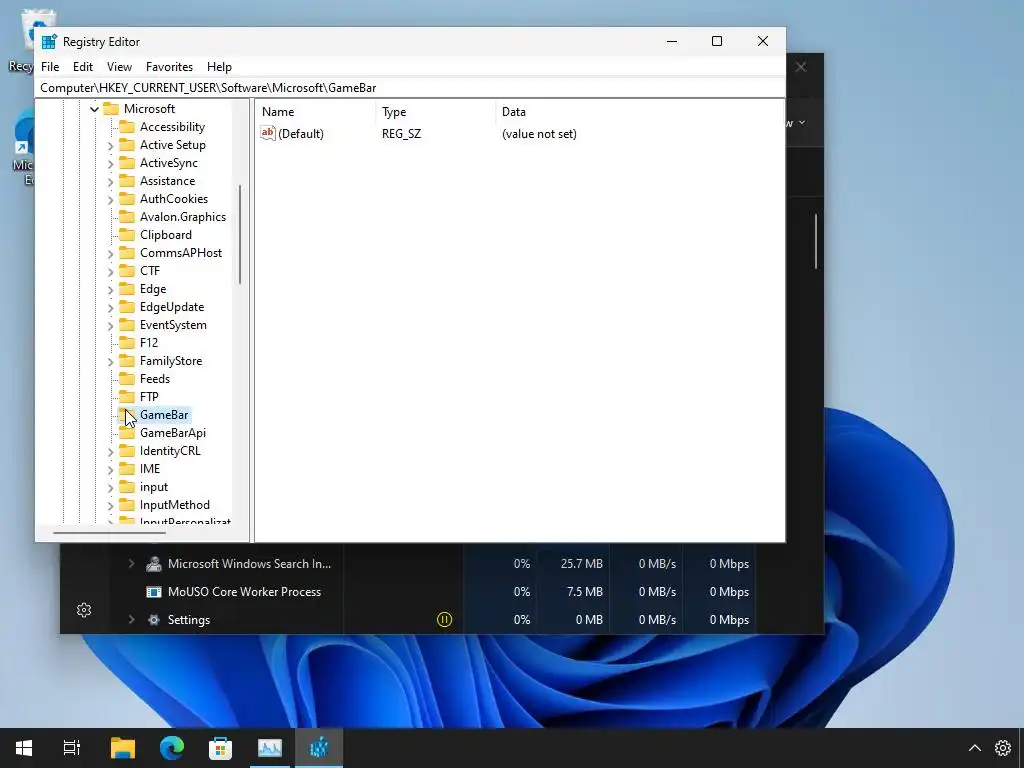Click the FTP folder icon
The width and height of the screenshot is (1024, 768).
click(127, 396)
